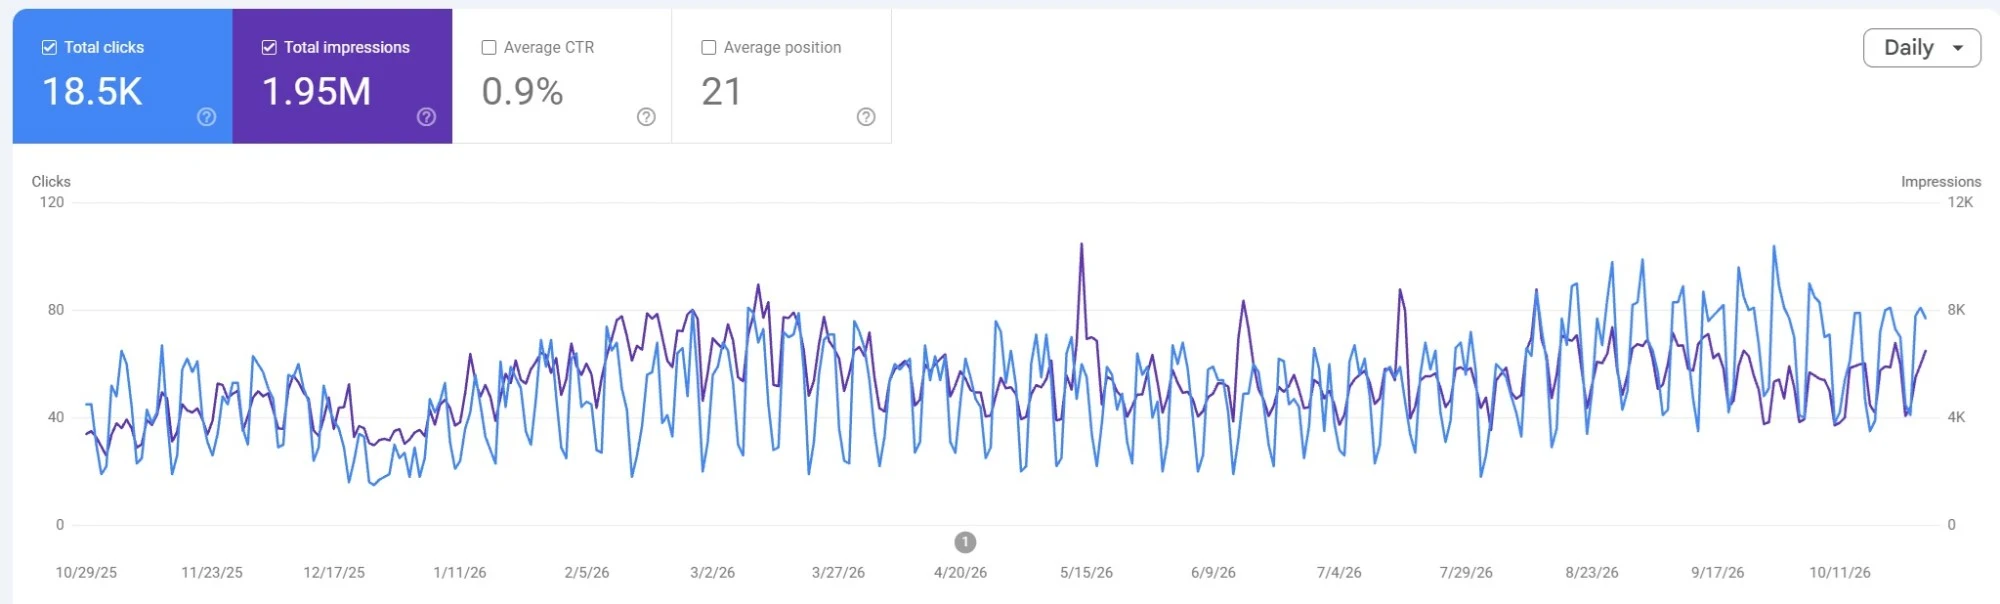This screenshot has width=2000, height=604.
Task: Click the 8K impressions axis label
Action: [x=1956, y=310]
